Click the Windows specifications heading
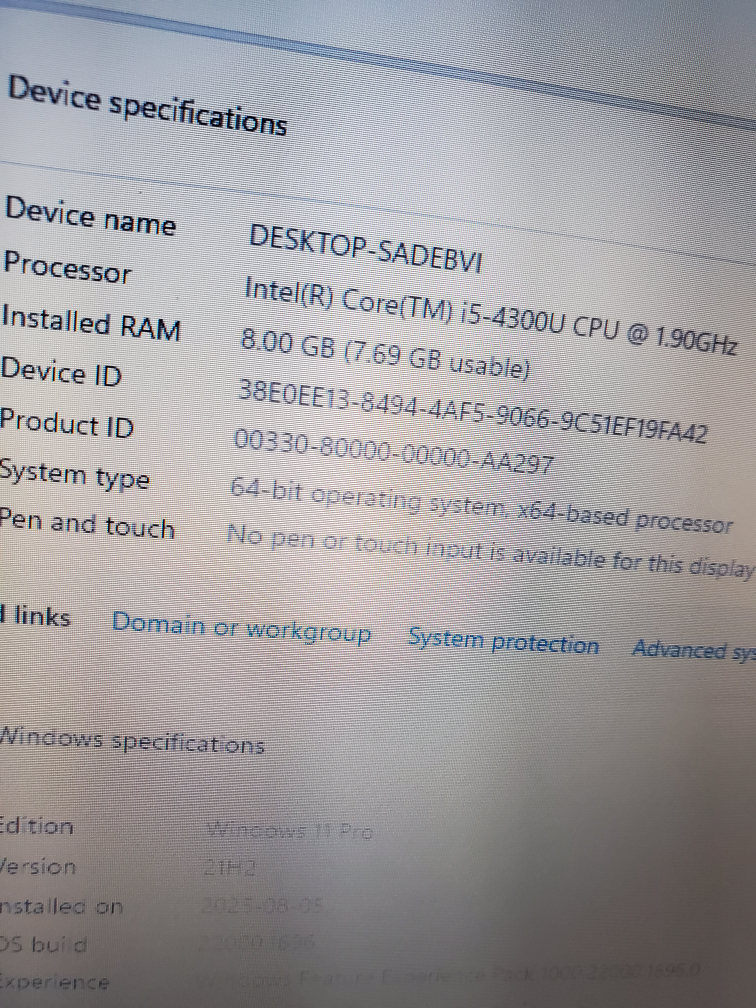This screenshot has height=1008, width=756. [x=131, y=742]
